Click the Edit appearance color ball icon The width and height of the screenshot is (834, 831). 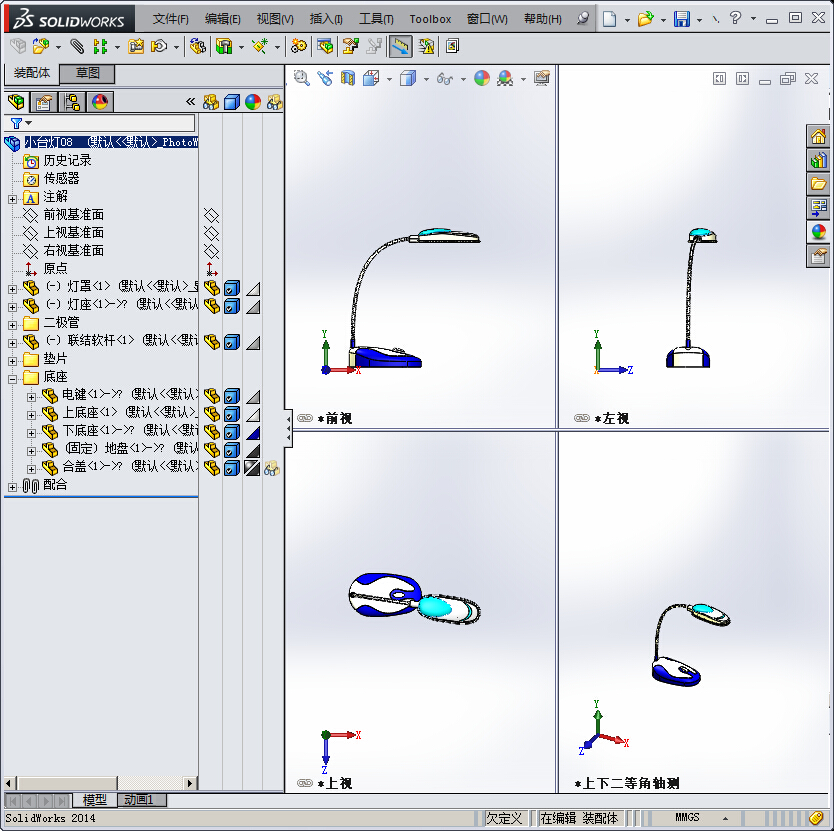pyautogui.click(x=482, y=78)
